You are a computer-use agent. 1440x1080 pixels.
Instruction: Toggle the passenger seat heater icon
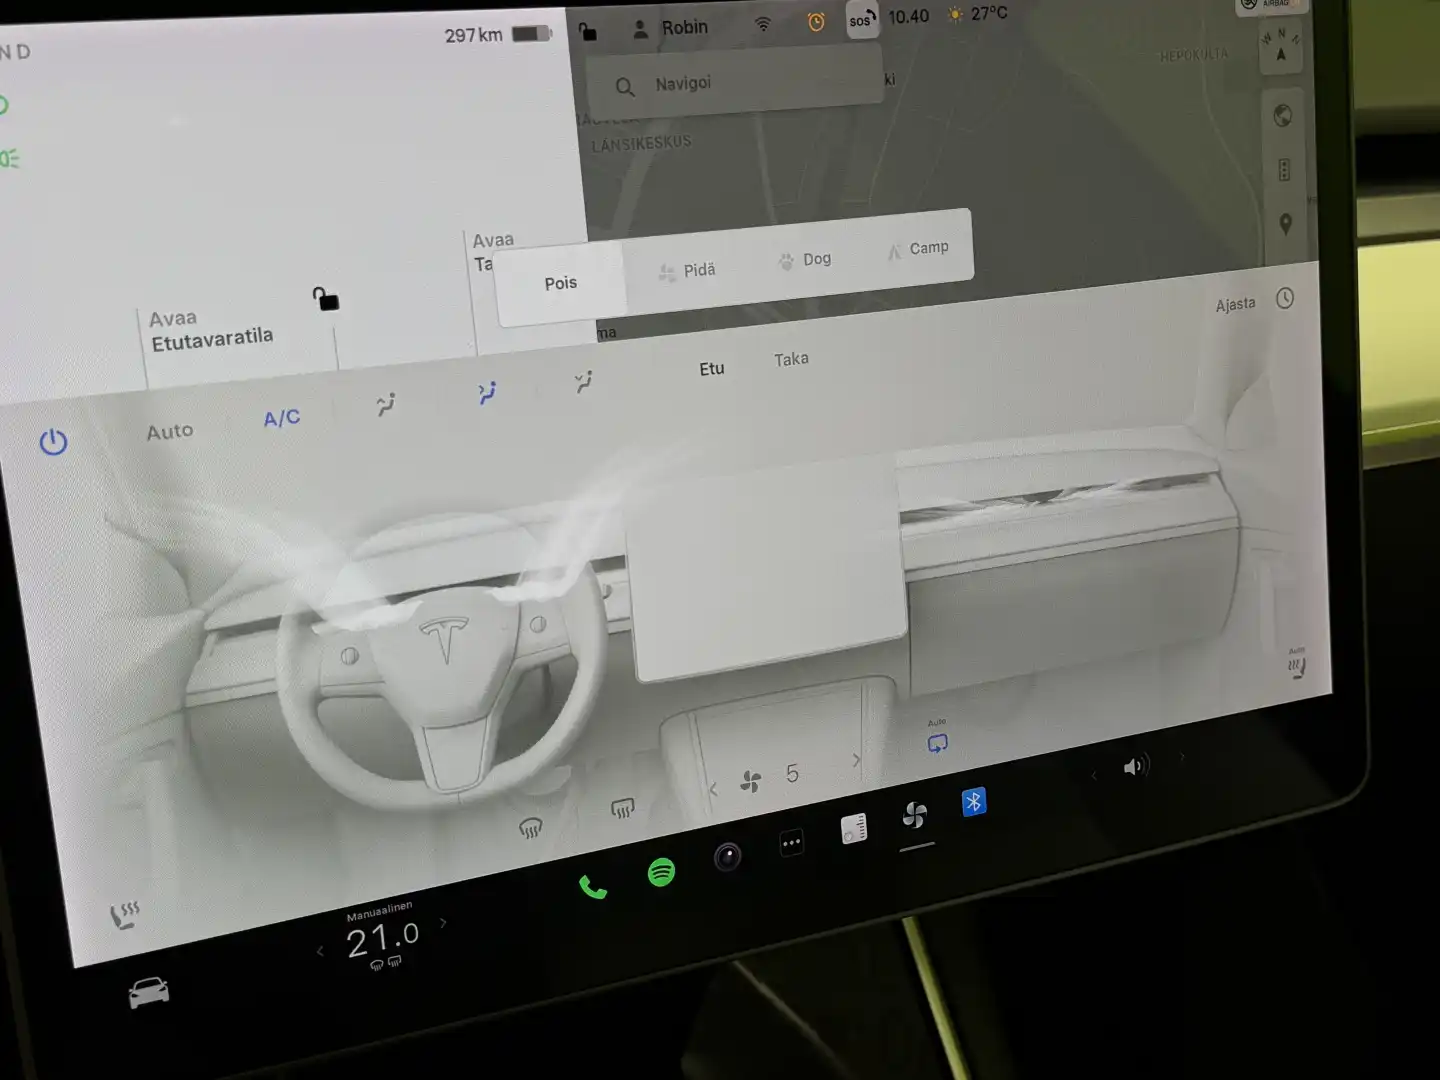pyautogui.click(x=1296, y=665)
